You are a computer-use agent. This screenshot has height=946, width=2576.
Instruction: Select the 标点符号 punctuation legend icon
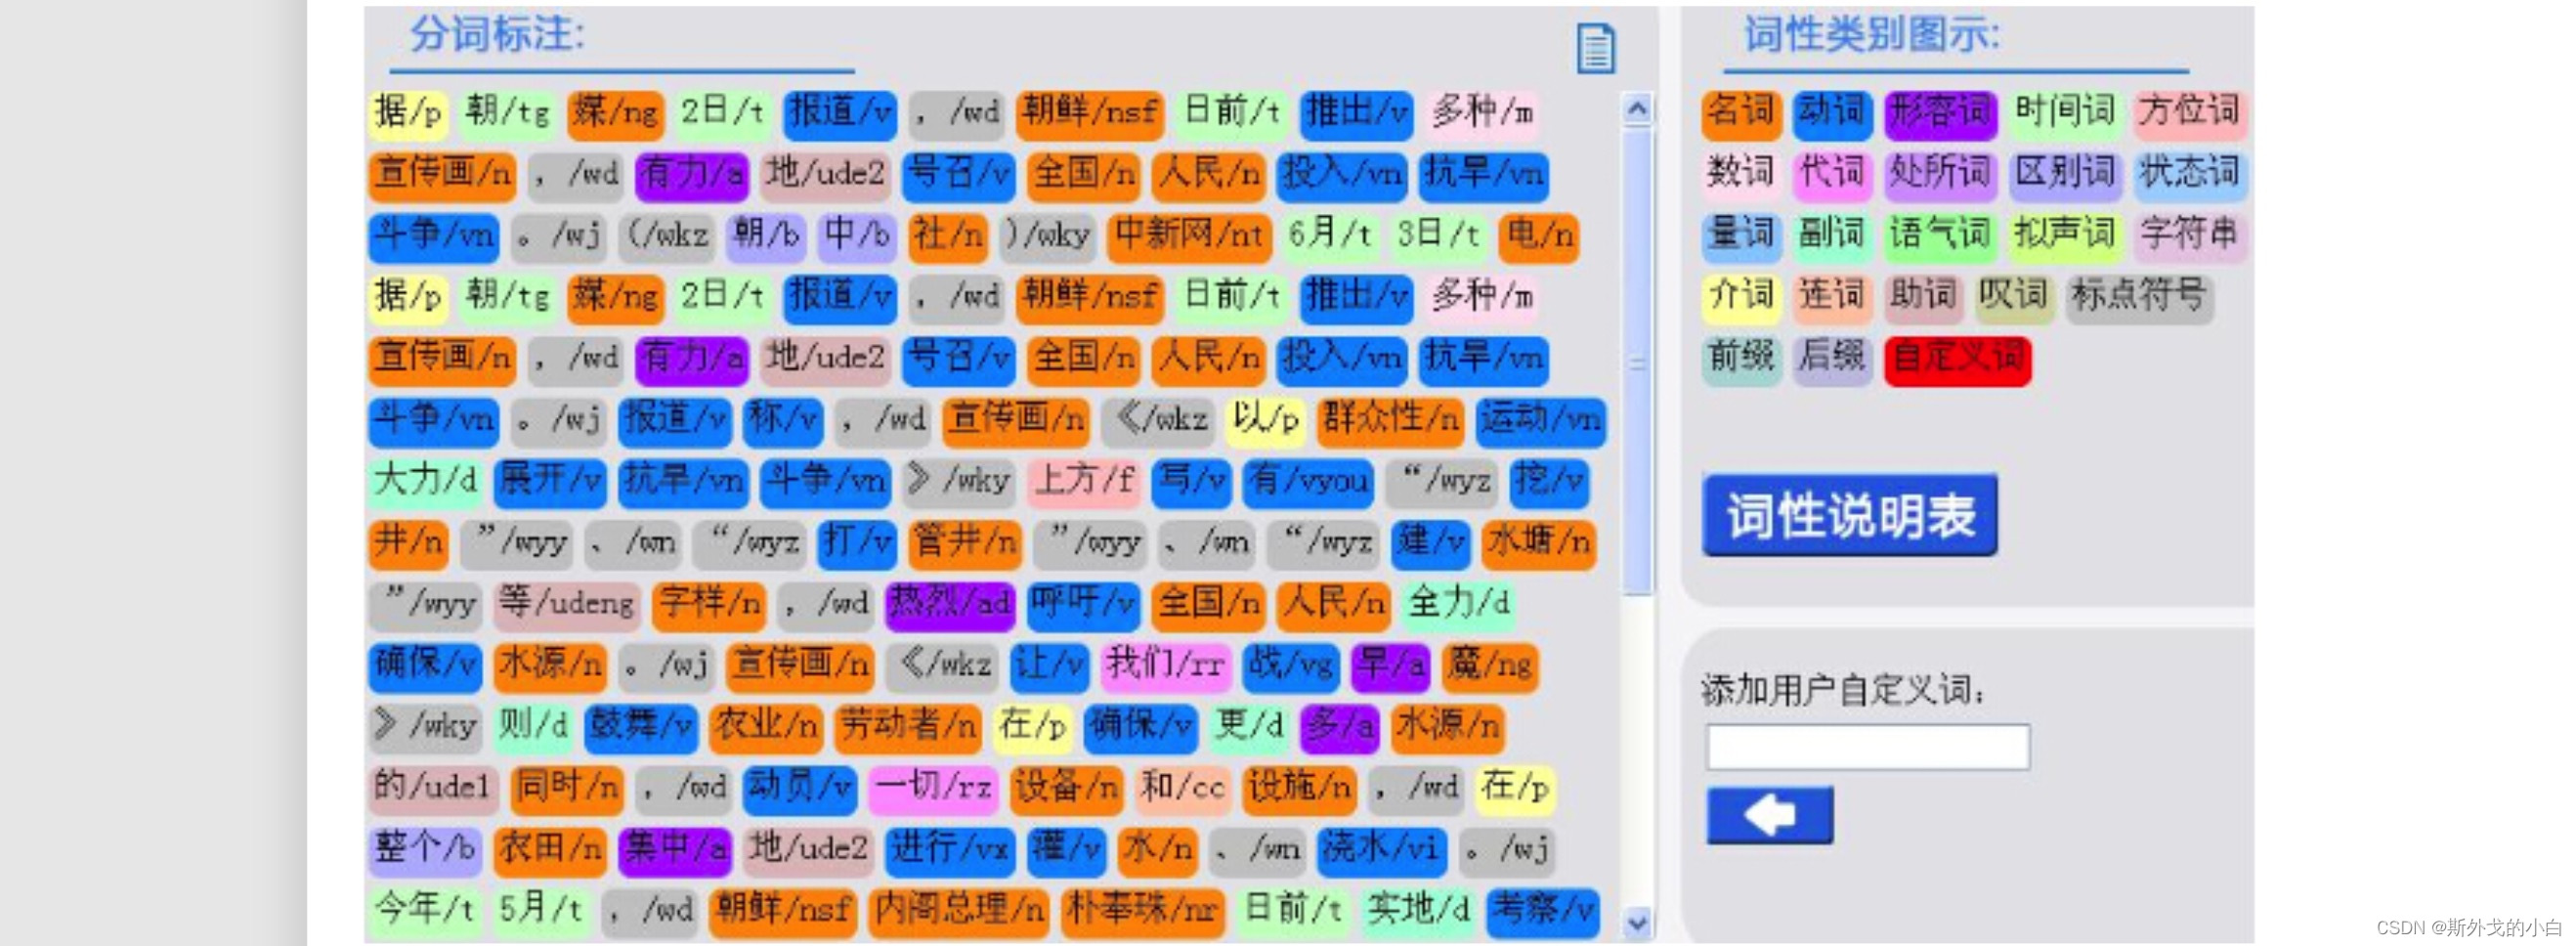tap(2139, 296)
